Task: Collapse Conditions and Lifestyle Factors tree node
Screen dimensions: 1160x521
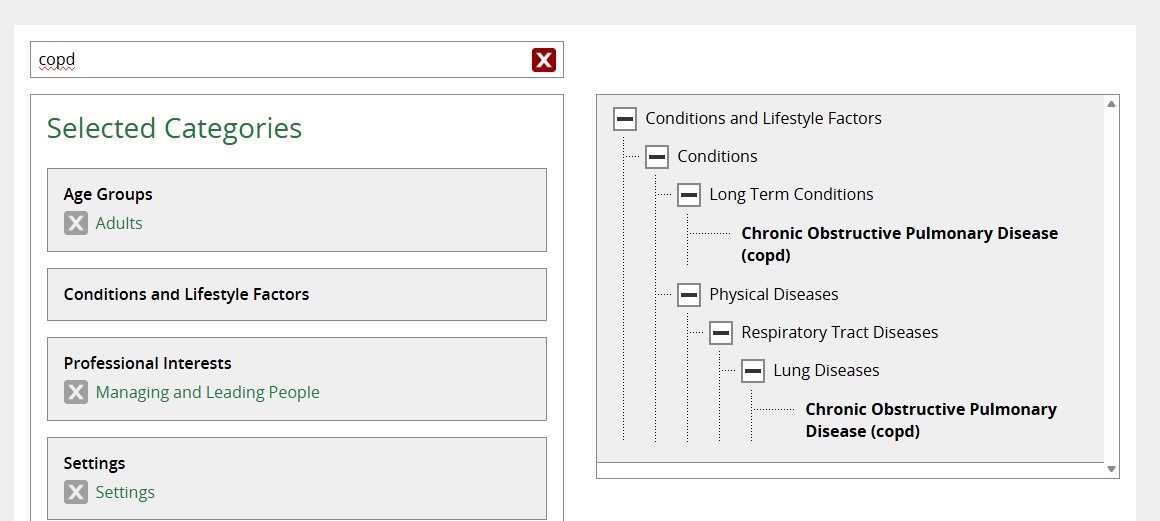Action: 625,119
